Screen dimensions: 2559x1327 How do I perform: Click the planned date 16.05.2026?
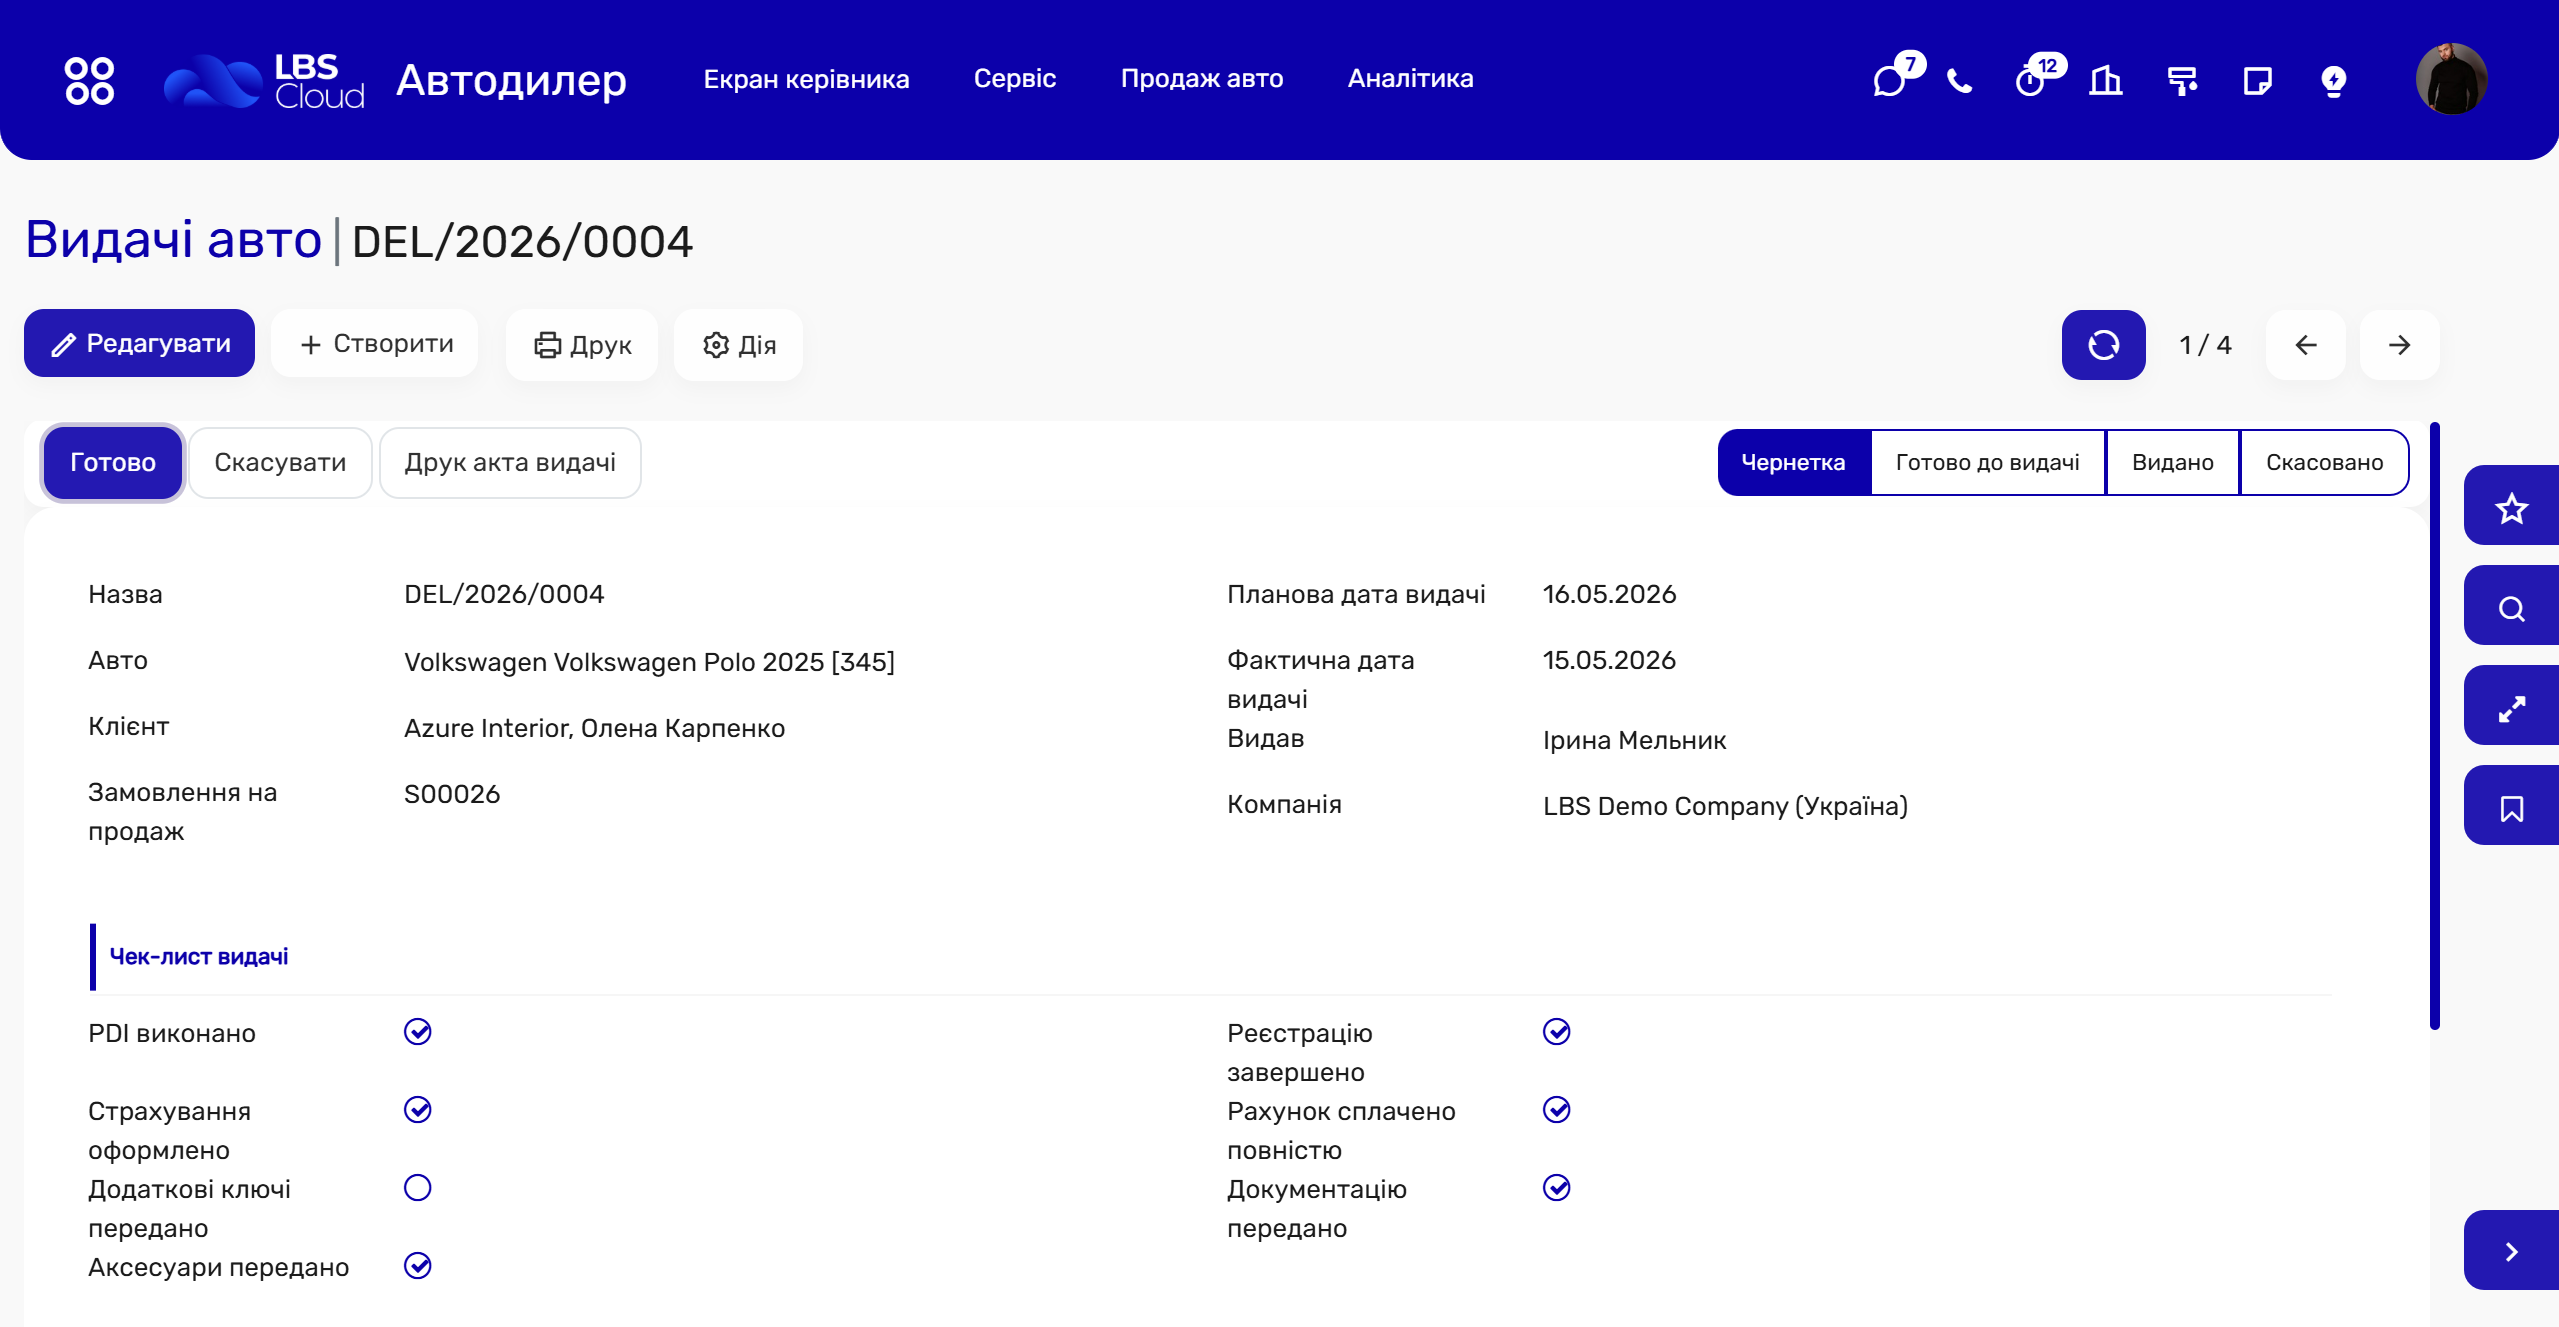[x=1609, y=594]
